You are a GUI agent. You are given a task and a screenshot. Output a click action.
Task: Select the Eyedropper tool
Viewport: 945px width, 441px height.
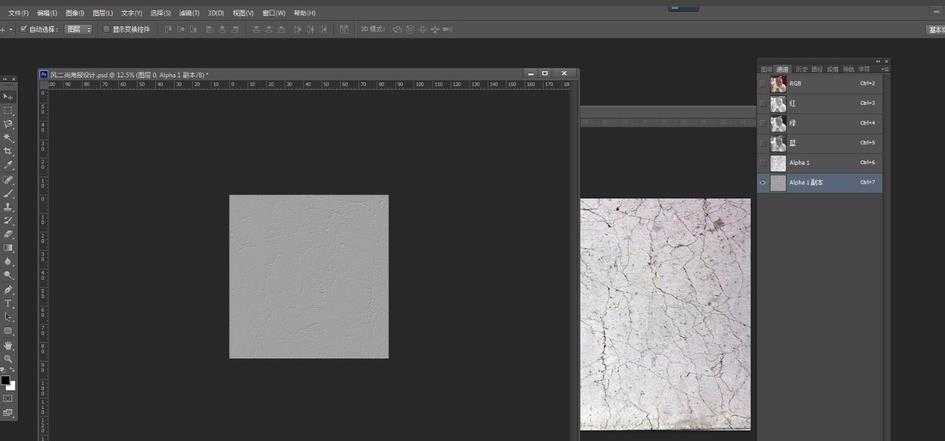8,165
